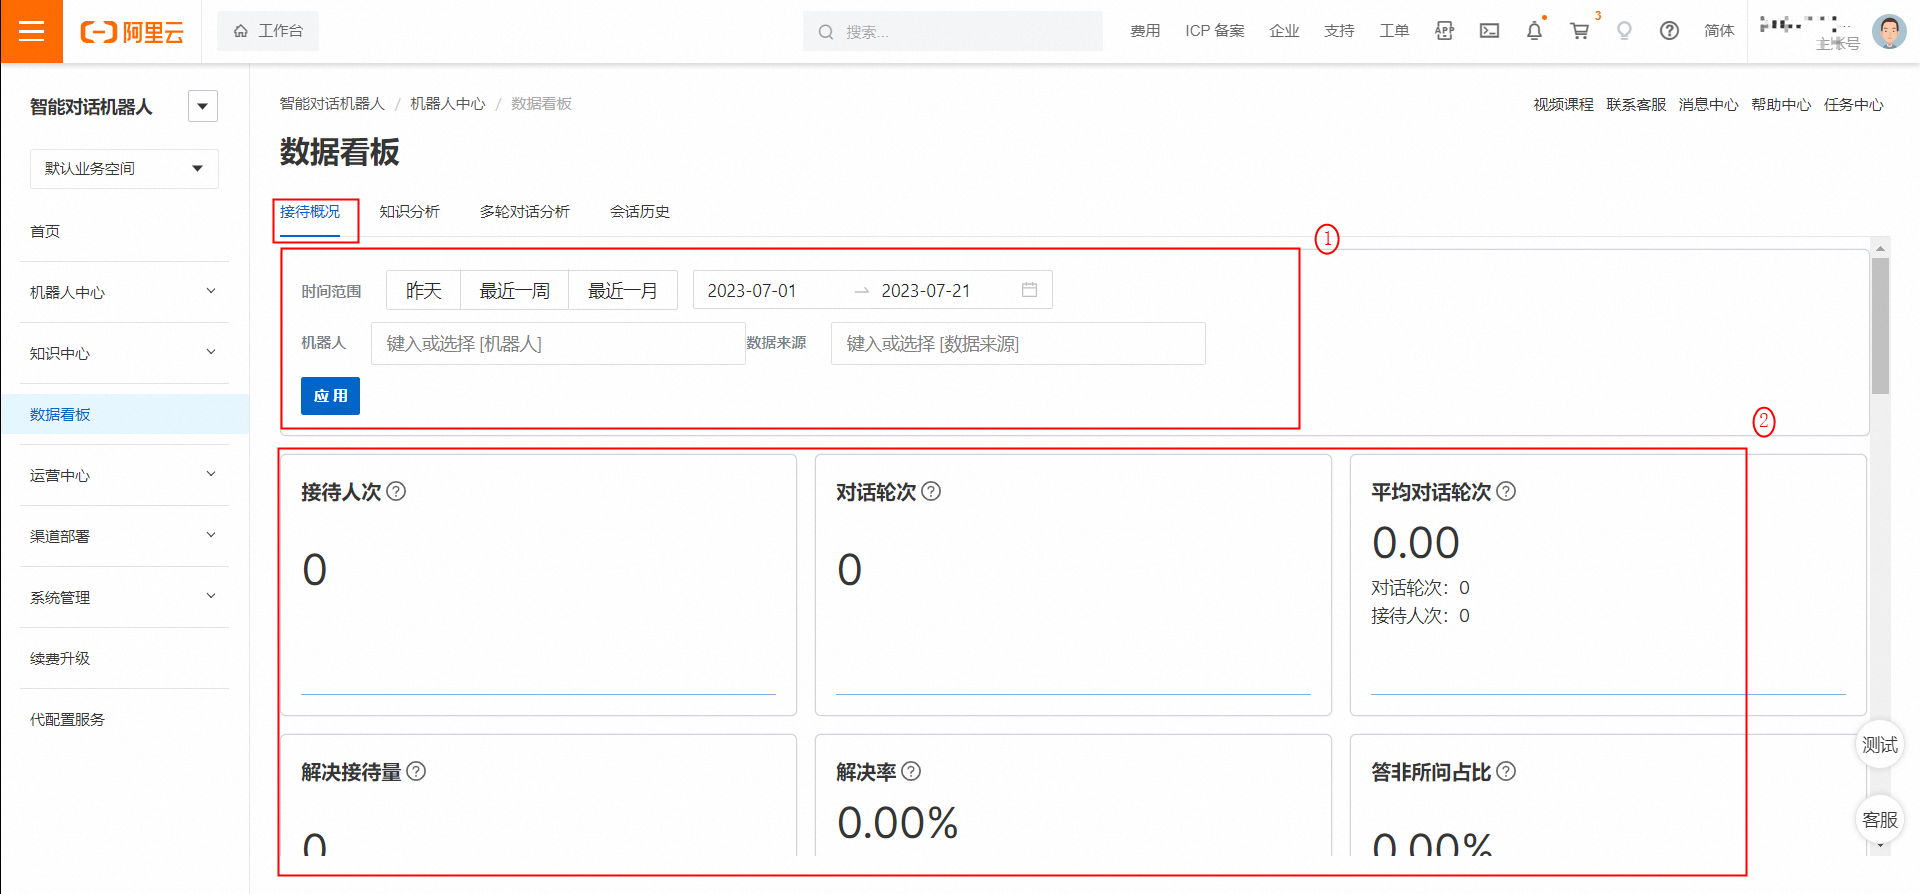This screenshot has width=1920, height=894.
Task: Switch to the 知识分析 tab
Action: 409,211
